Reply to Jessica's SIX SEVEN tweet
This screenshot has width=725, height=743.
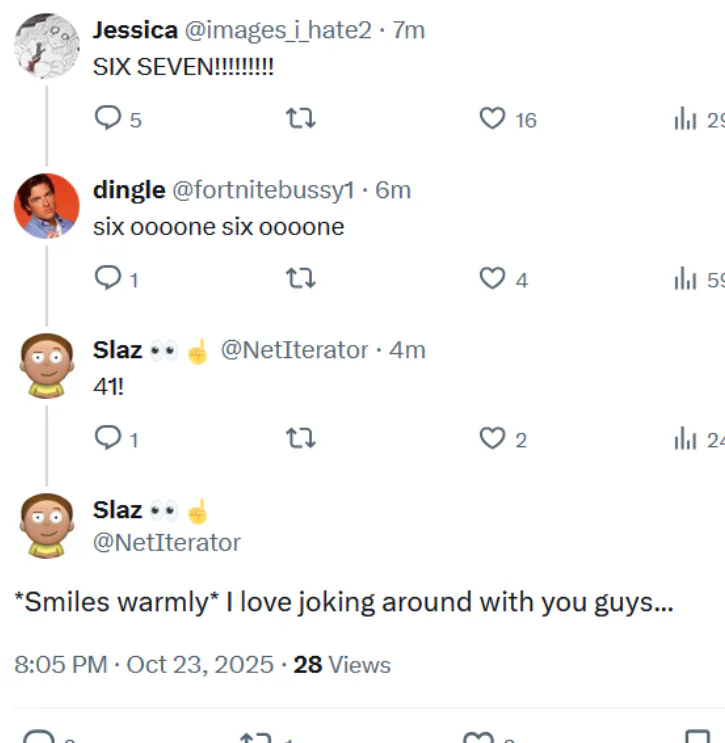[107, 120]
